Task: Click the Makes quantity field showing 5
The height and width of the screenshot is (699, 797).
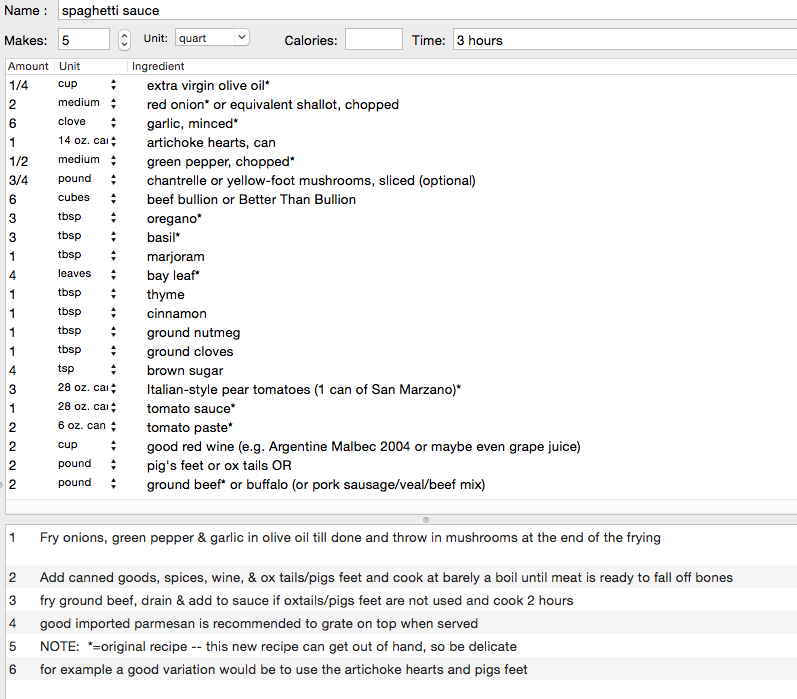Action: pos(84,40)
